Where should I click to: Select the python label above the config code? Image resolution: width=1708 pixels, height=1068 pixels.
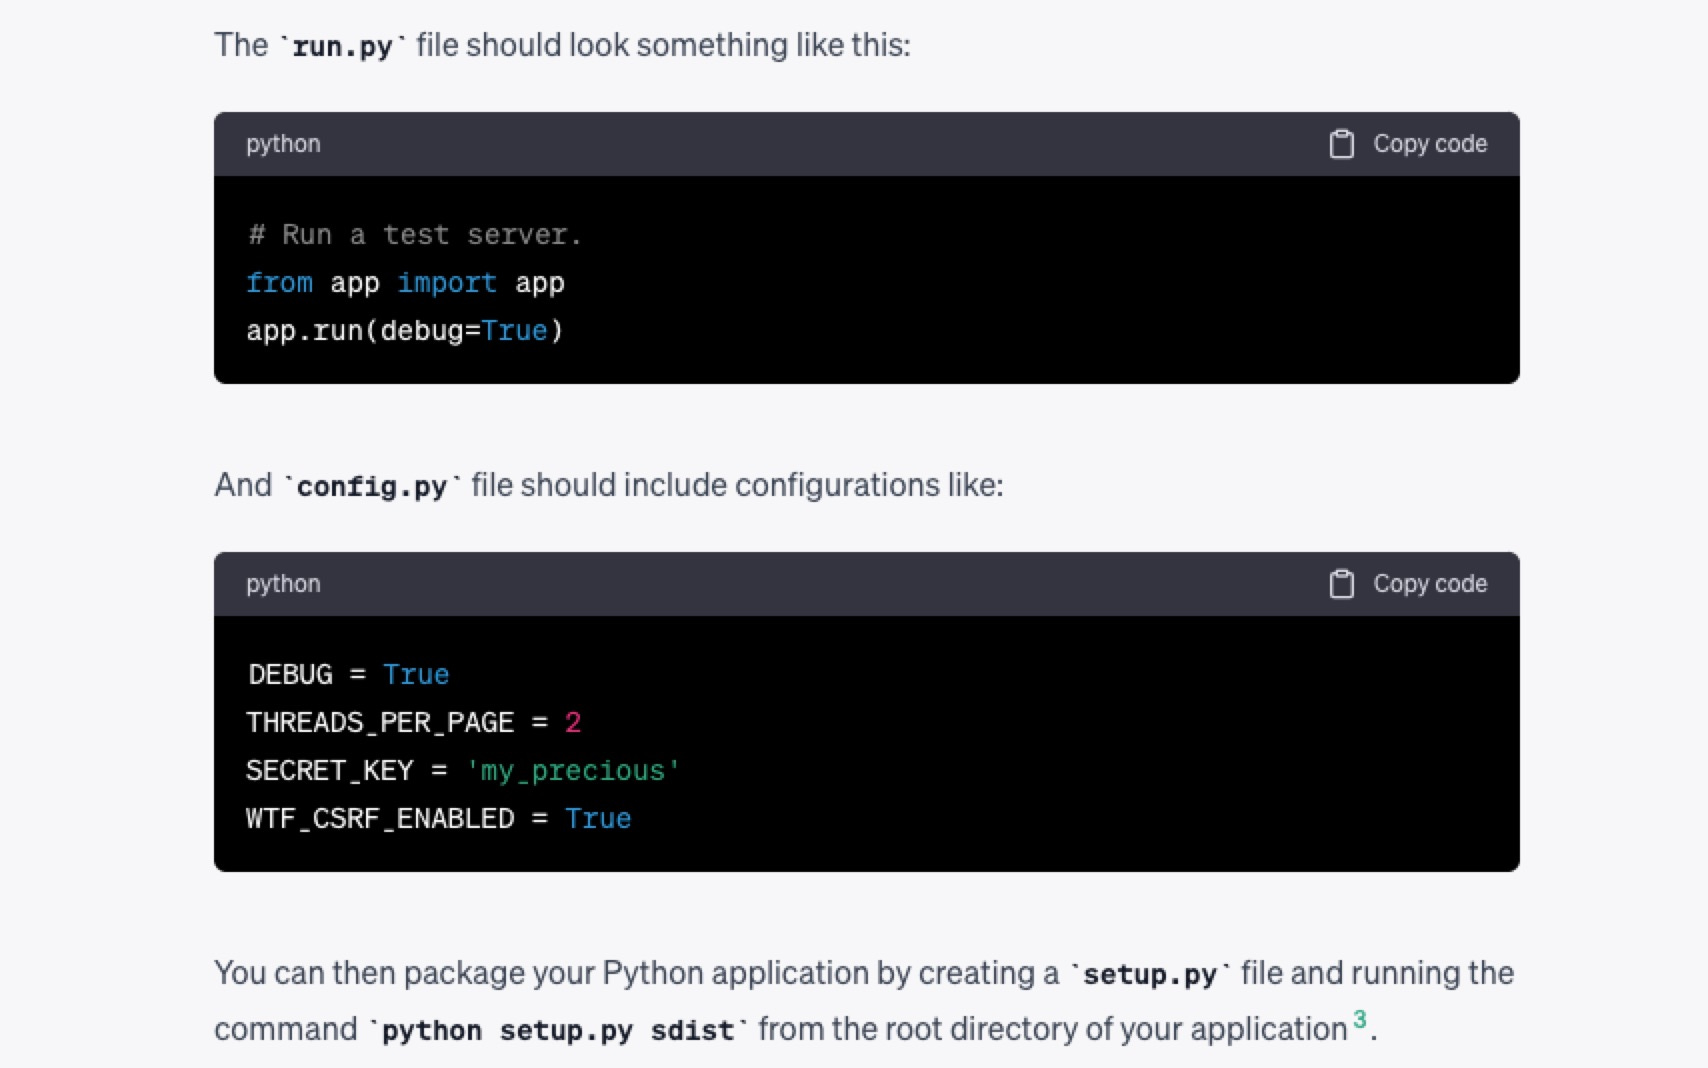[283, 583]
